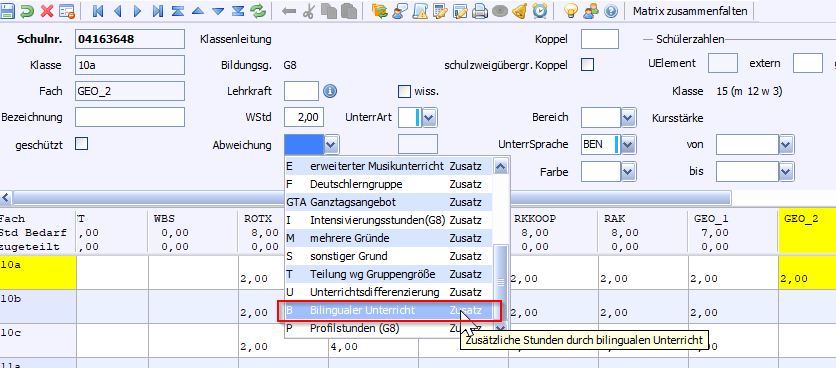The height and width of the screenshot is (368, 836).
Task: Click the light bulb tip icon
Action: 571,11
